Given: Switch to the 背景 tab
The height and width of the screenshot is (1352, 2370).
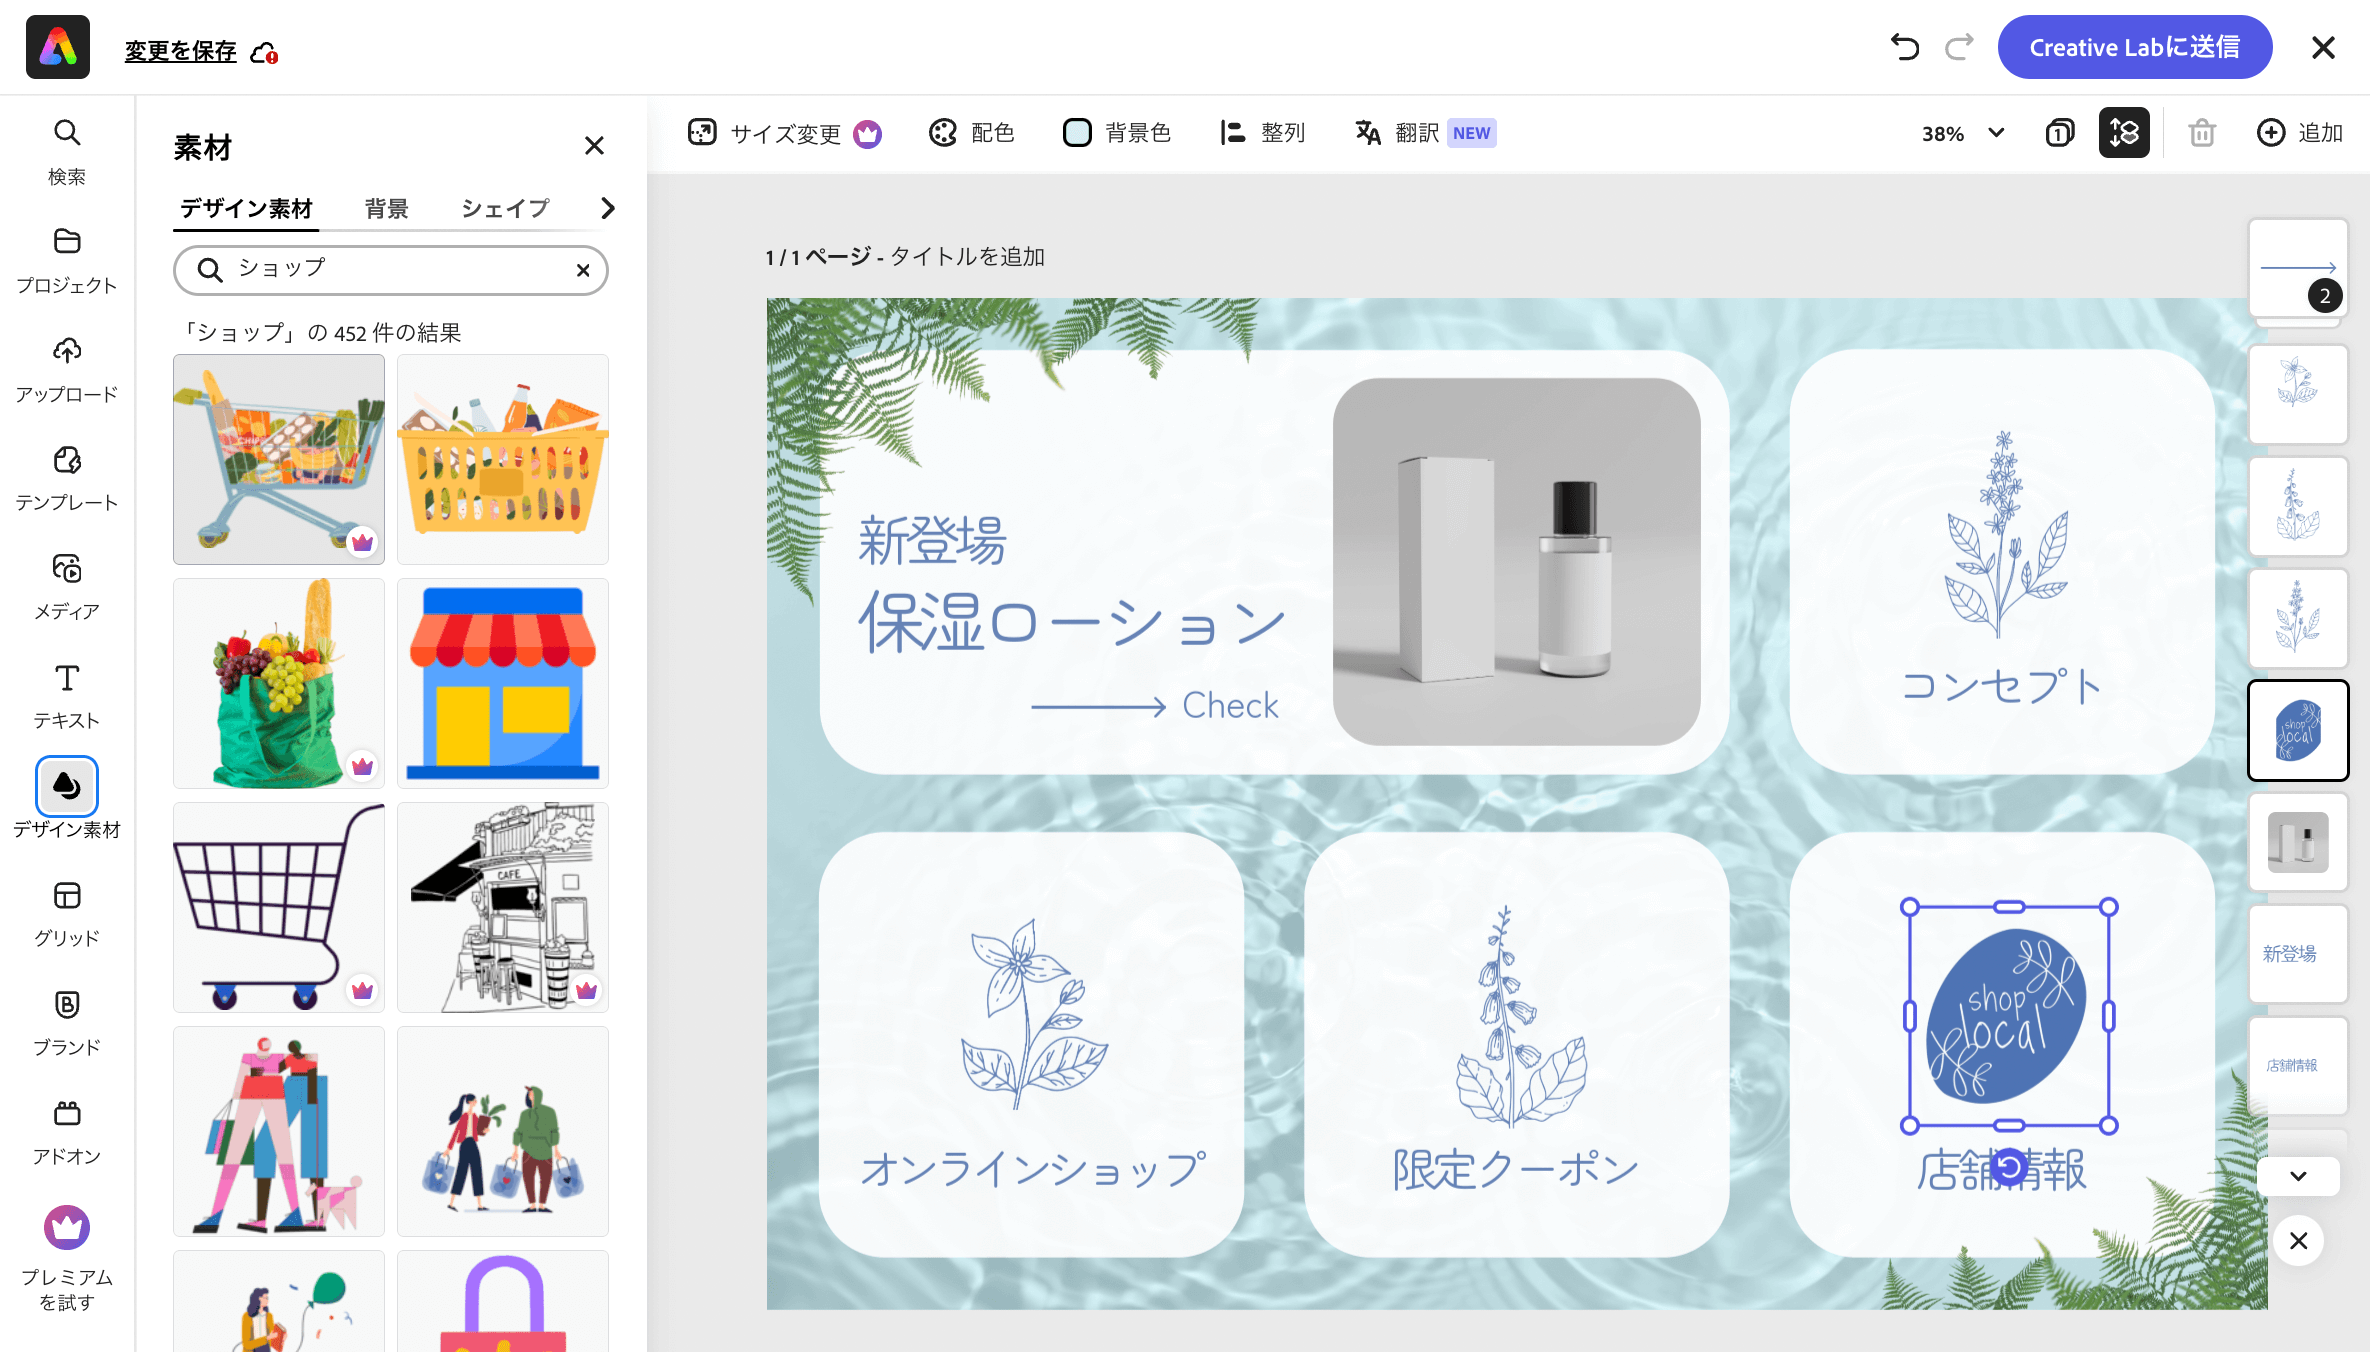Looking at the screenshot, I should (386, 208).
